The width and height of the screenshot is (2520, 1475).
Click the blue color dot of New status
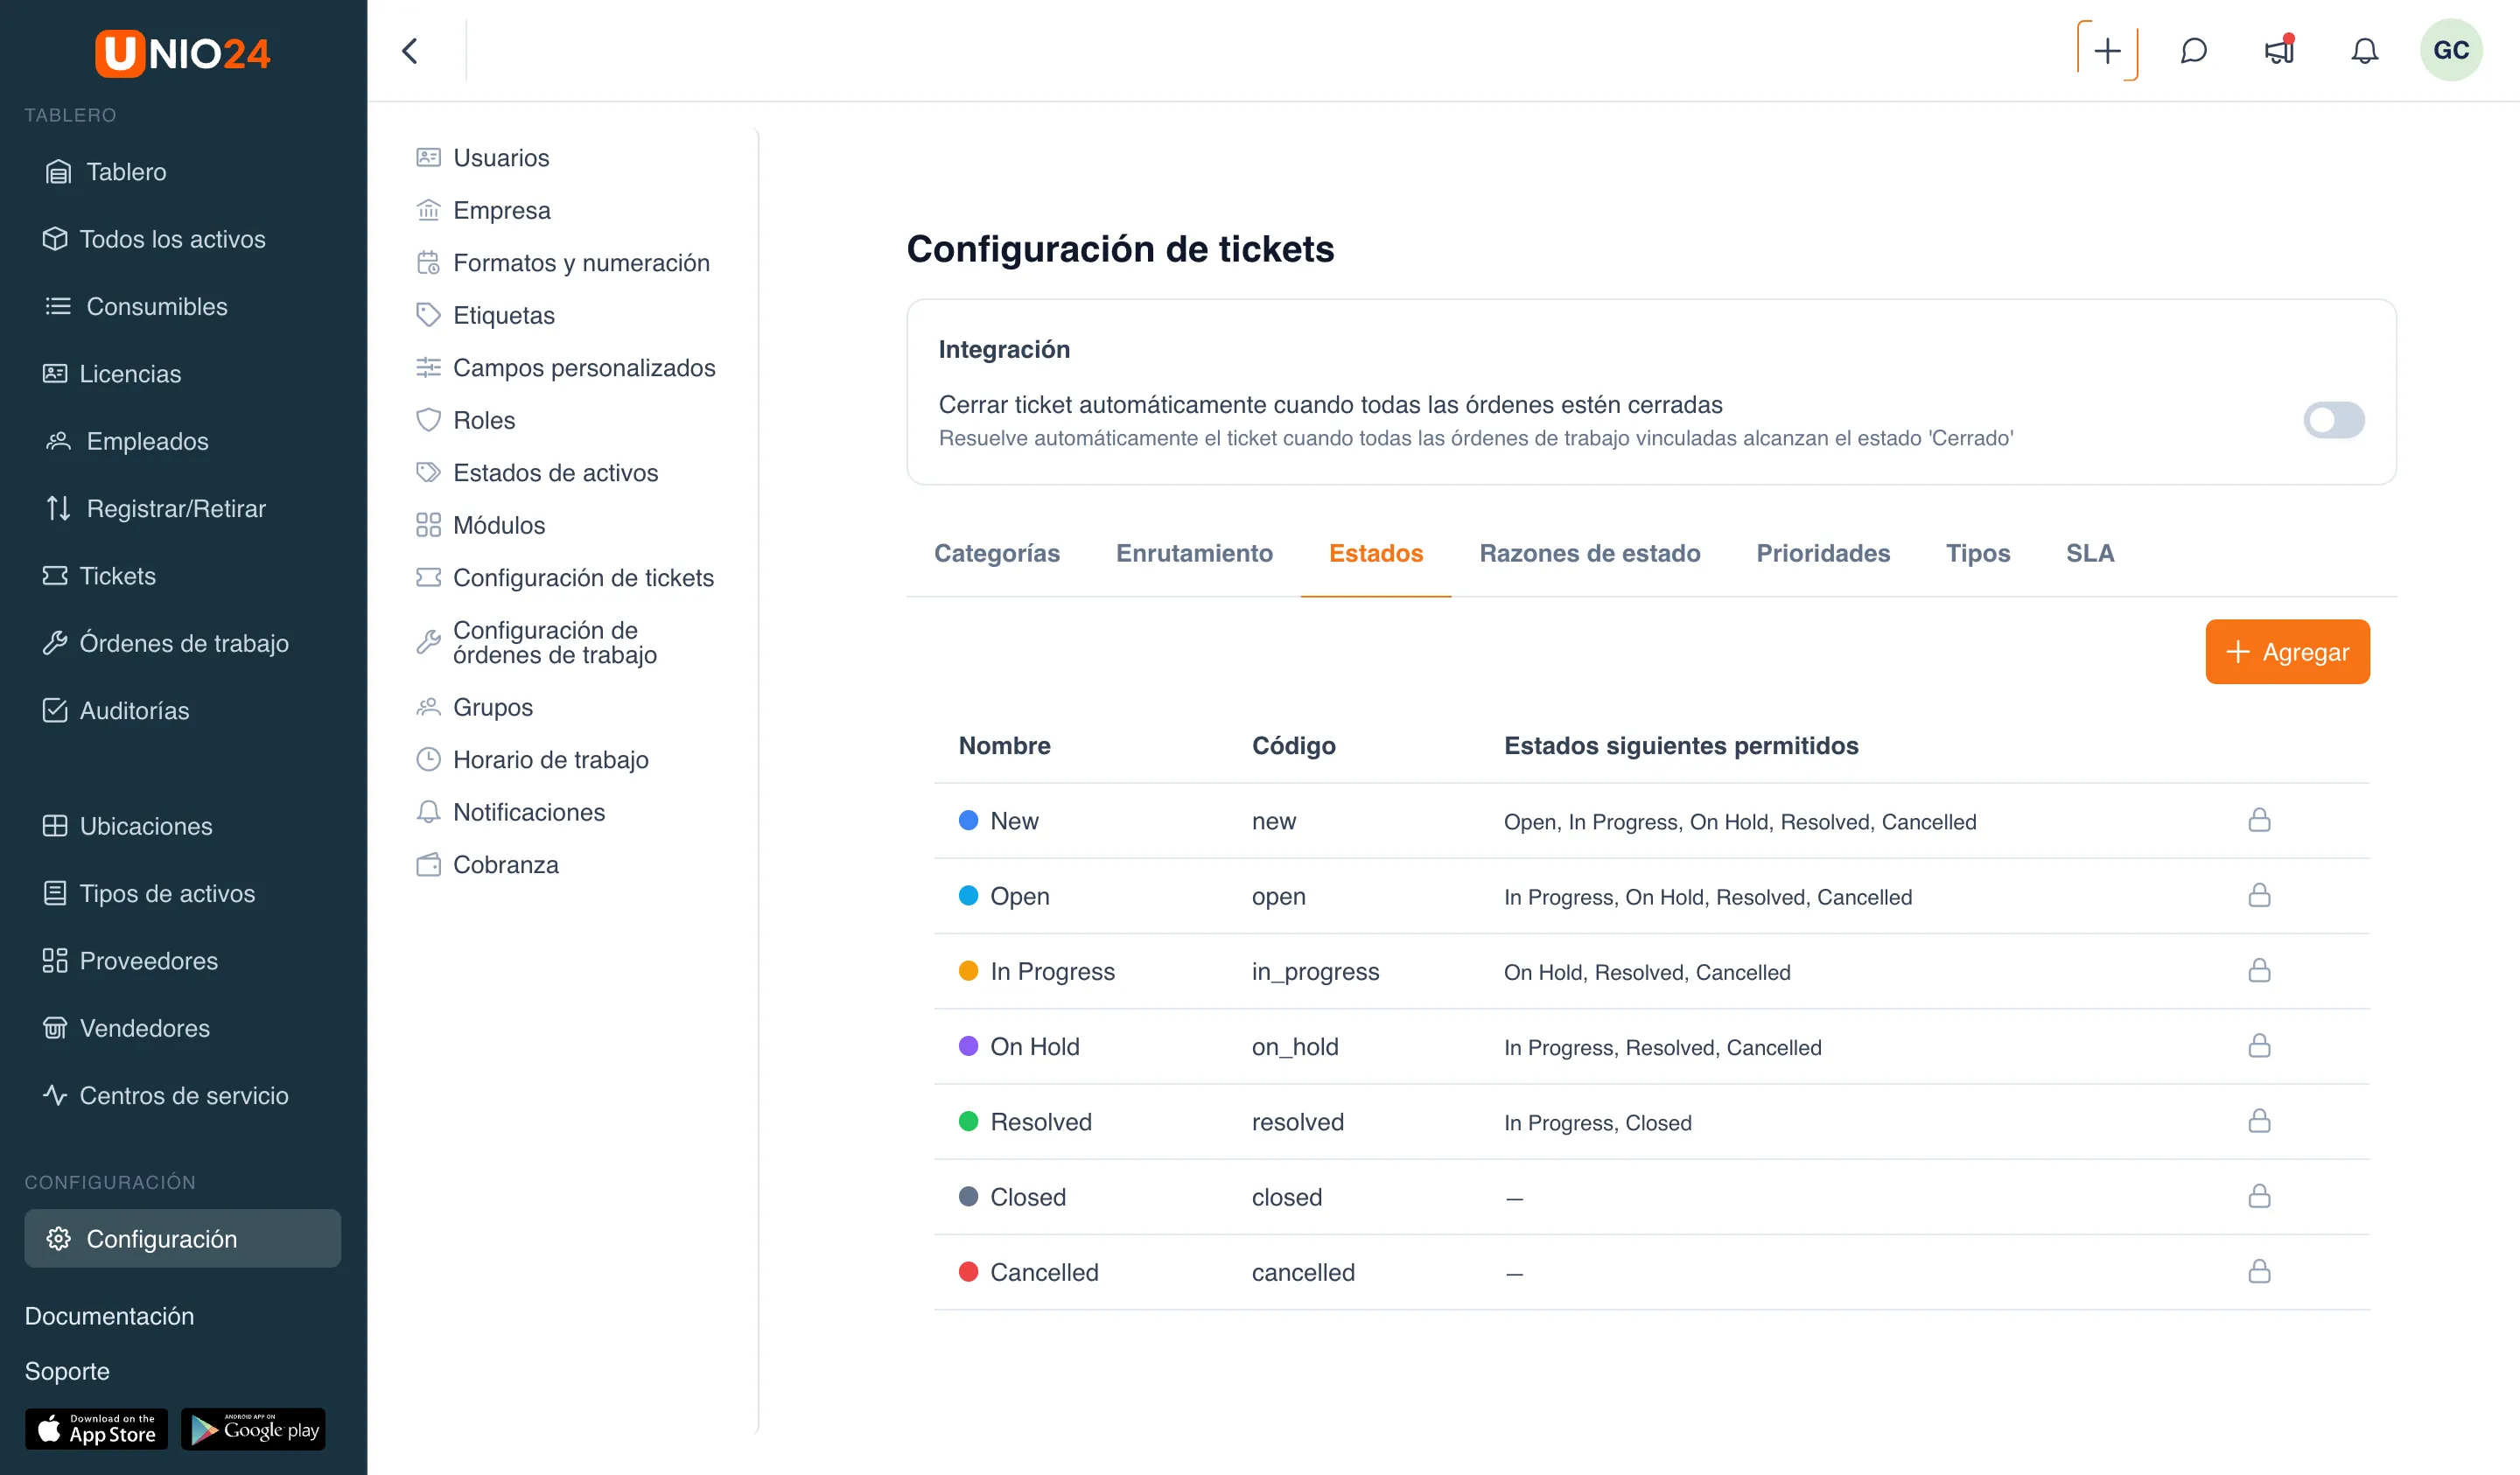[x=968, y=820]
